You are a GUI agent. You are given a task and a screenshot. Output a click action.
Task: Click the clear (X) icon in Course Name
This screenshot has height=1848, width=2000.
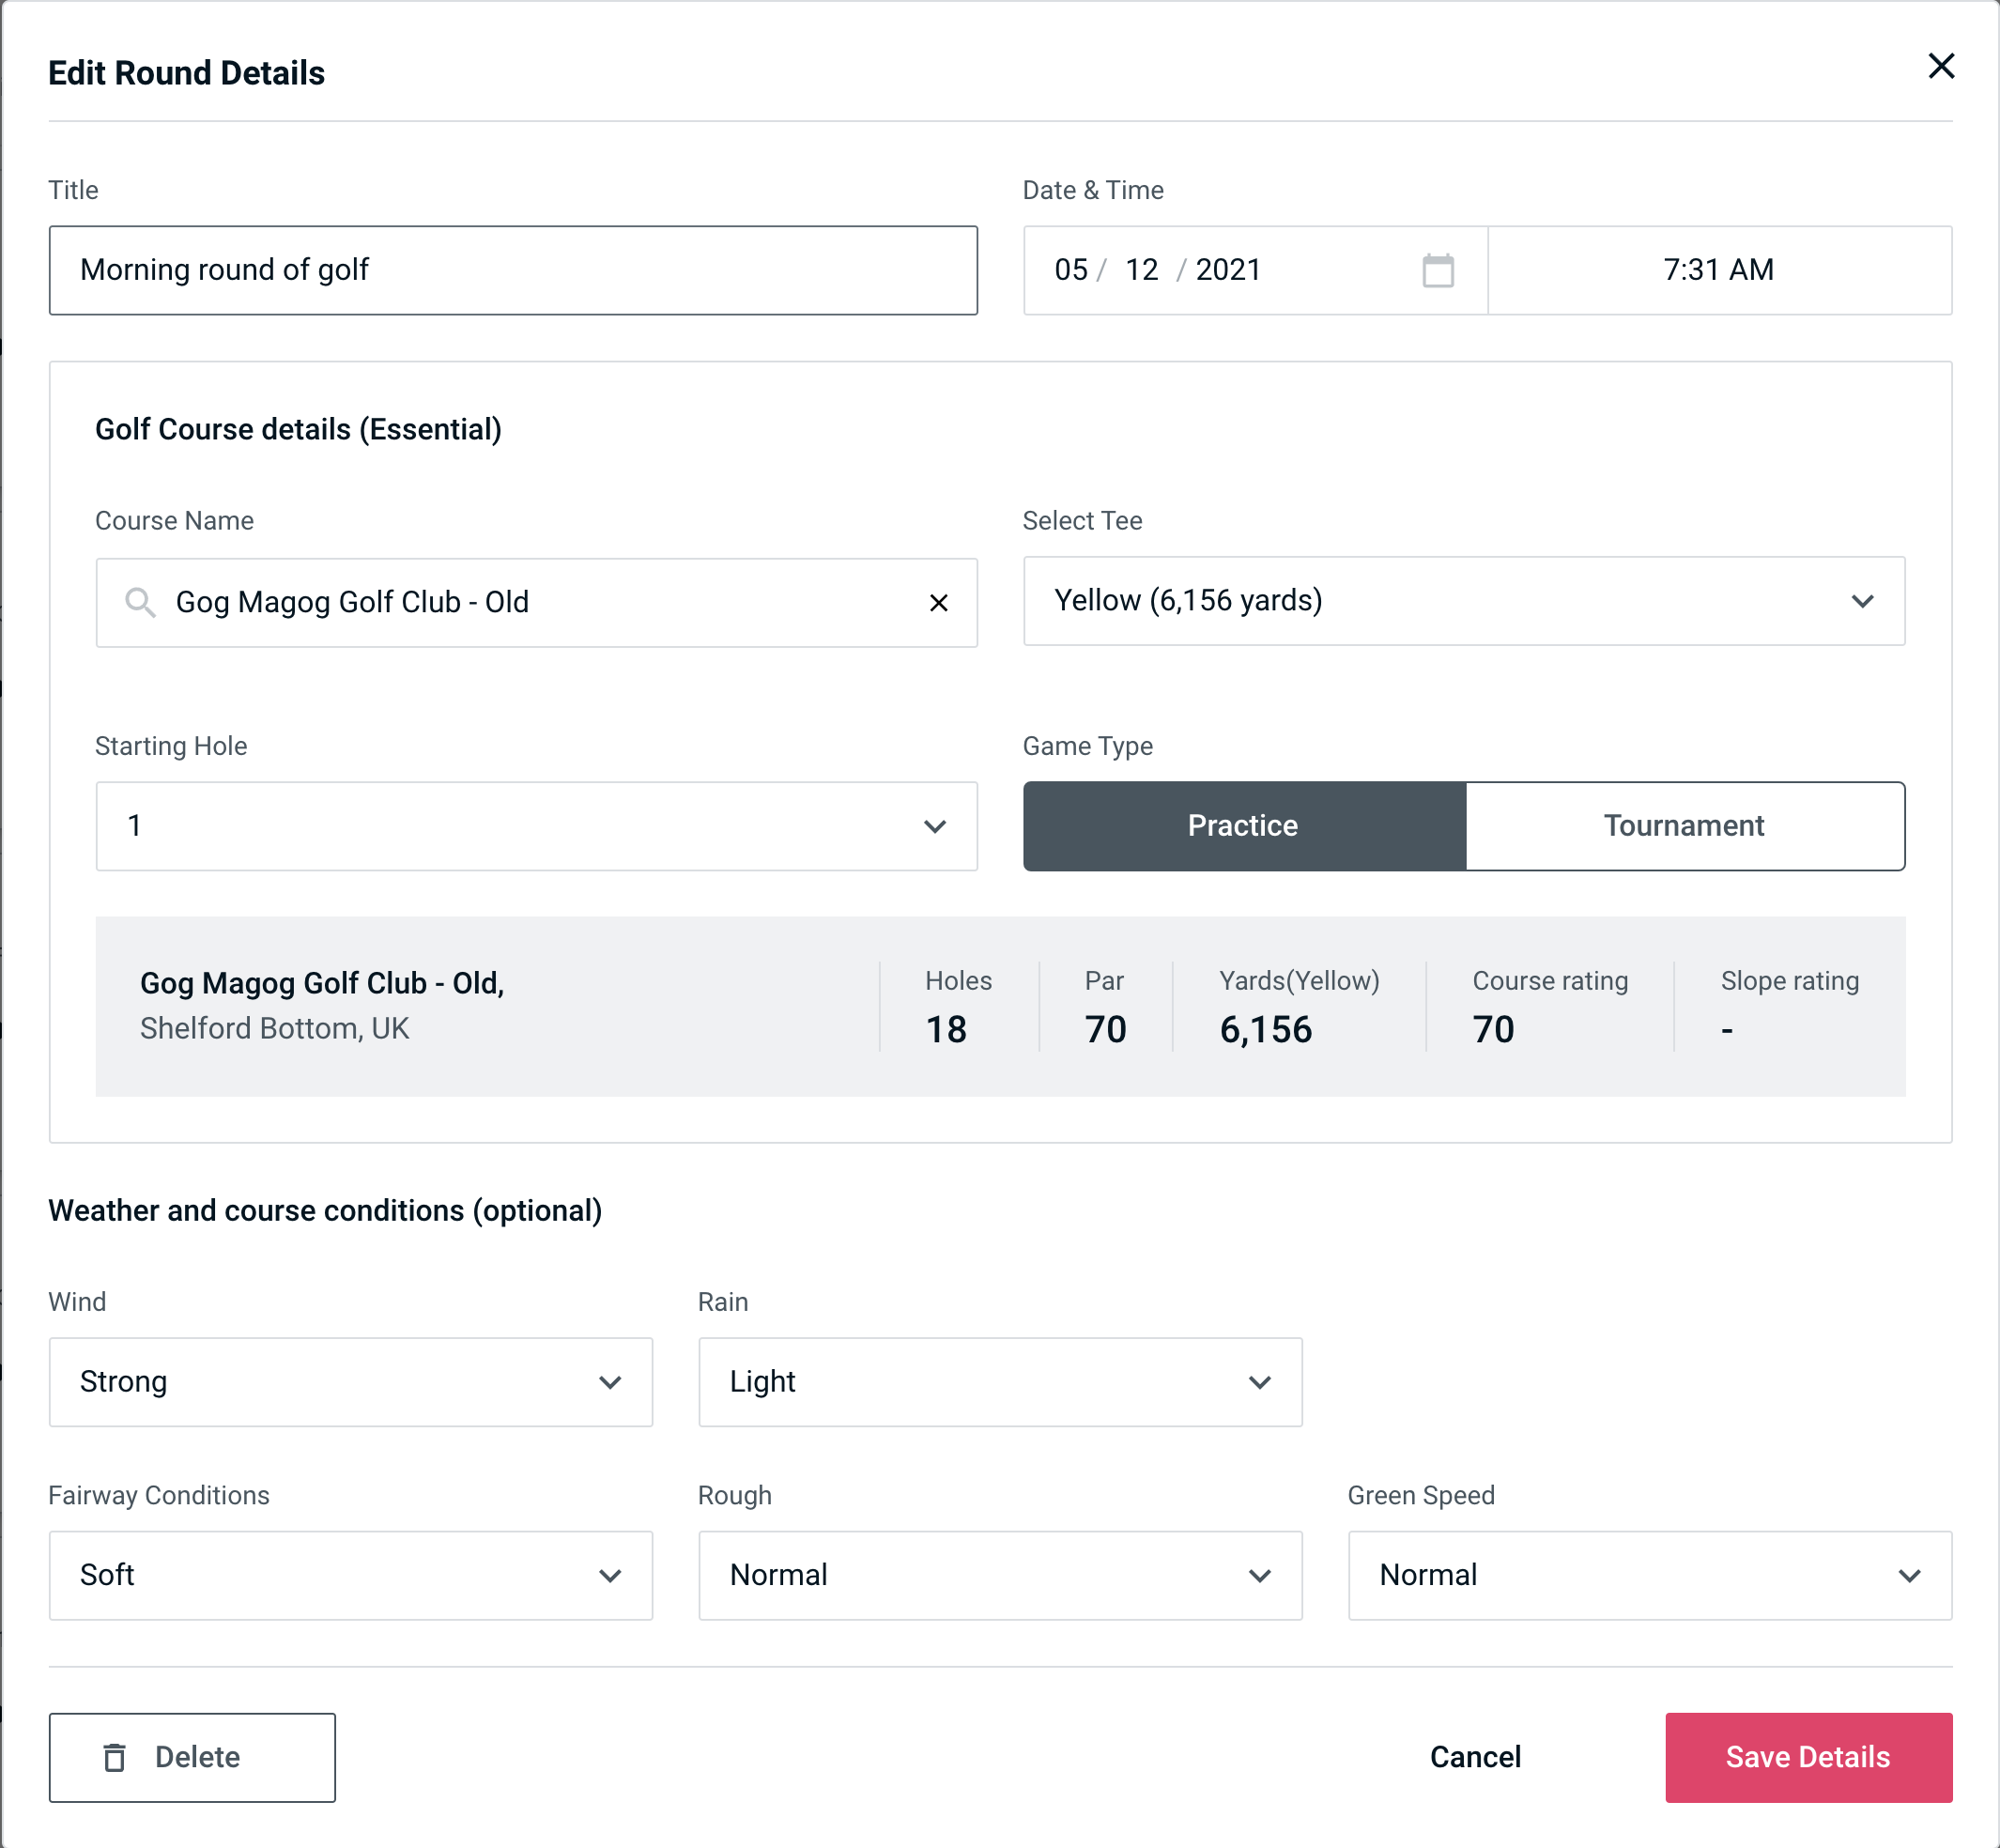tap(939, 603)
